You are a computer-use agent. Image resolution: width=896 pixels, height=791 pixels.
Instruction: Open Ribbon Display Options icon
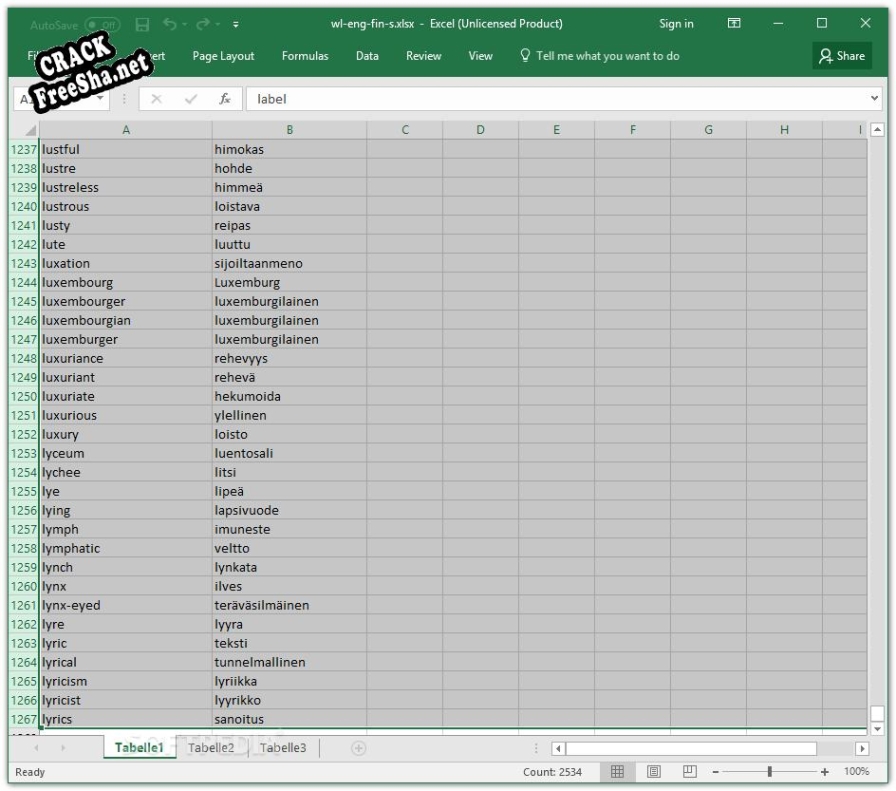[734, 24]
